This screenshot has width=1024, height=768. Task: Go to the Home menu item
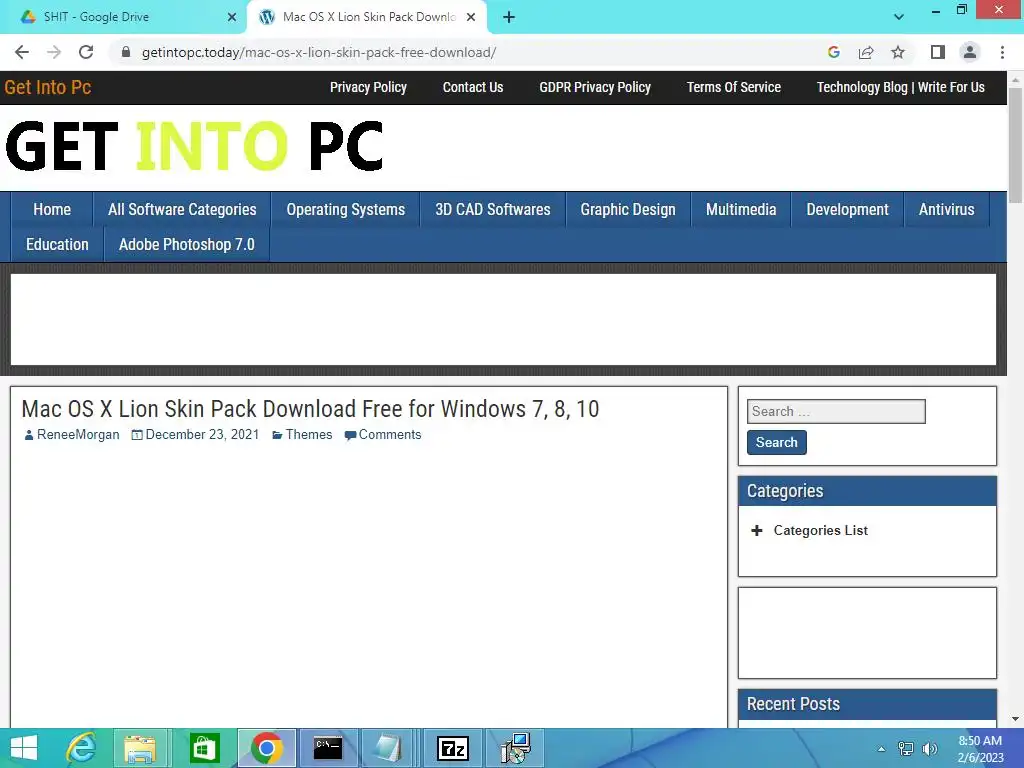coord(52,210)
